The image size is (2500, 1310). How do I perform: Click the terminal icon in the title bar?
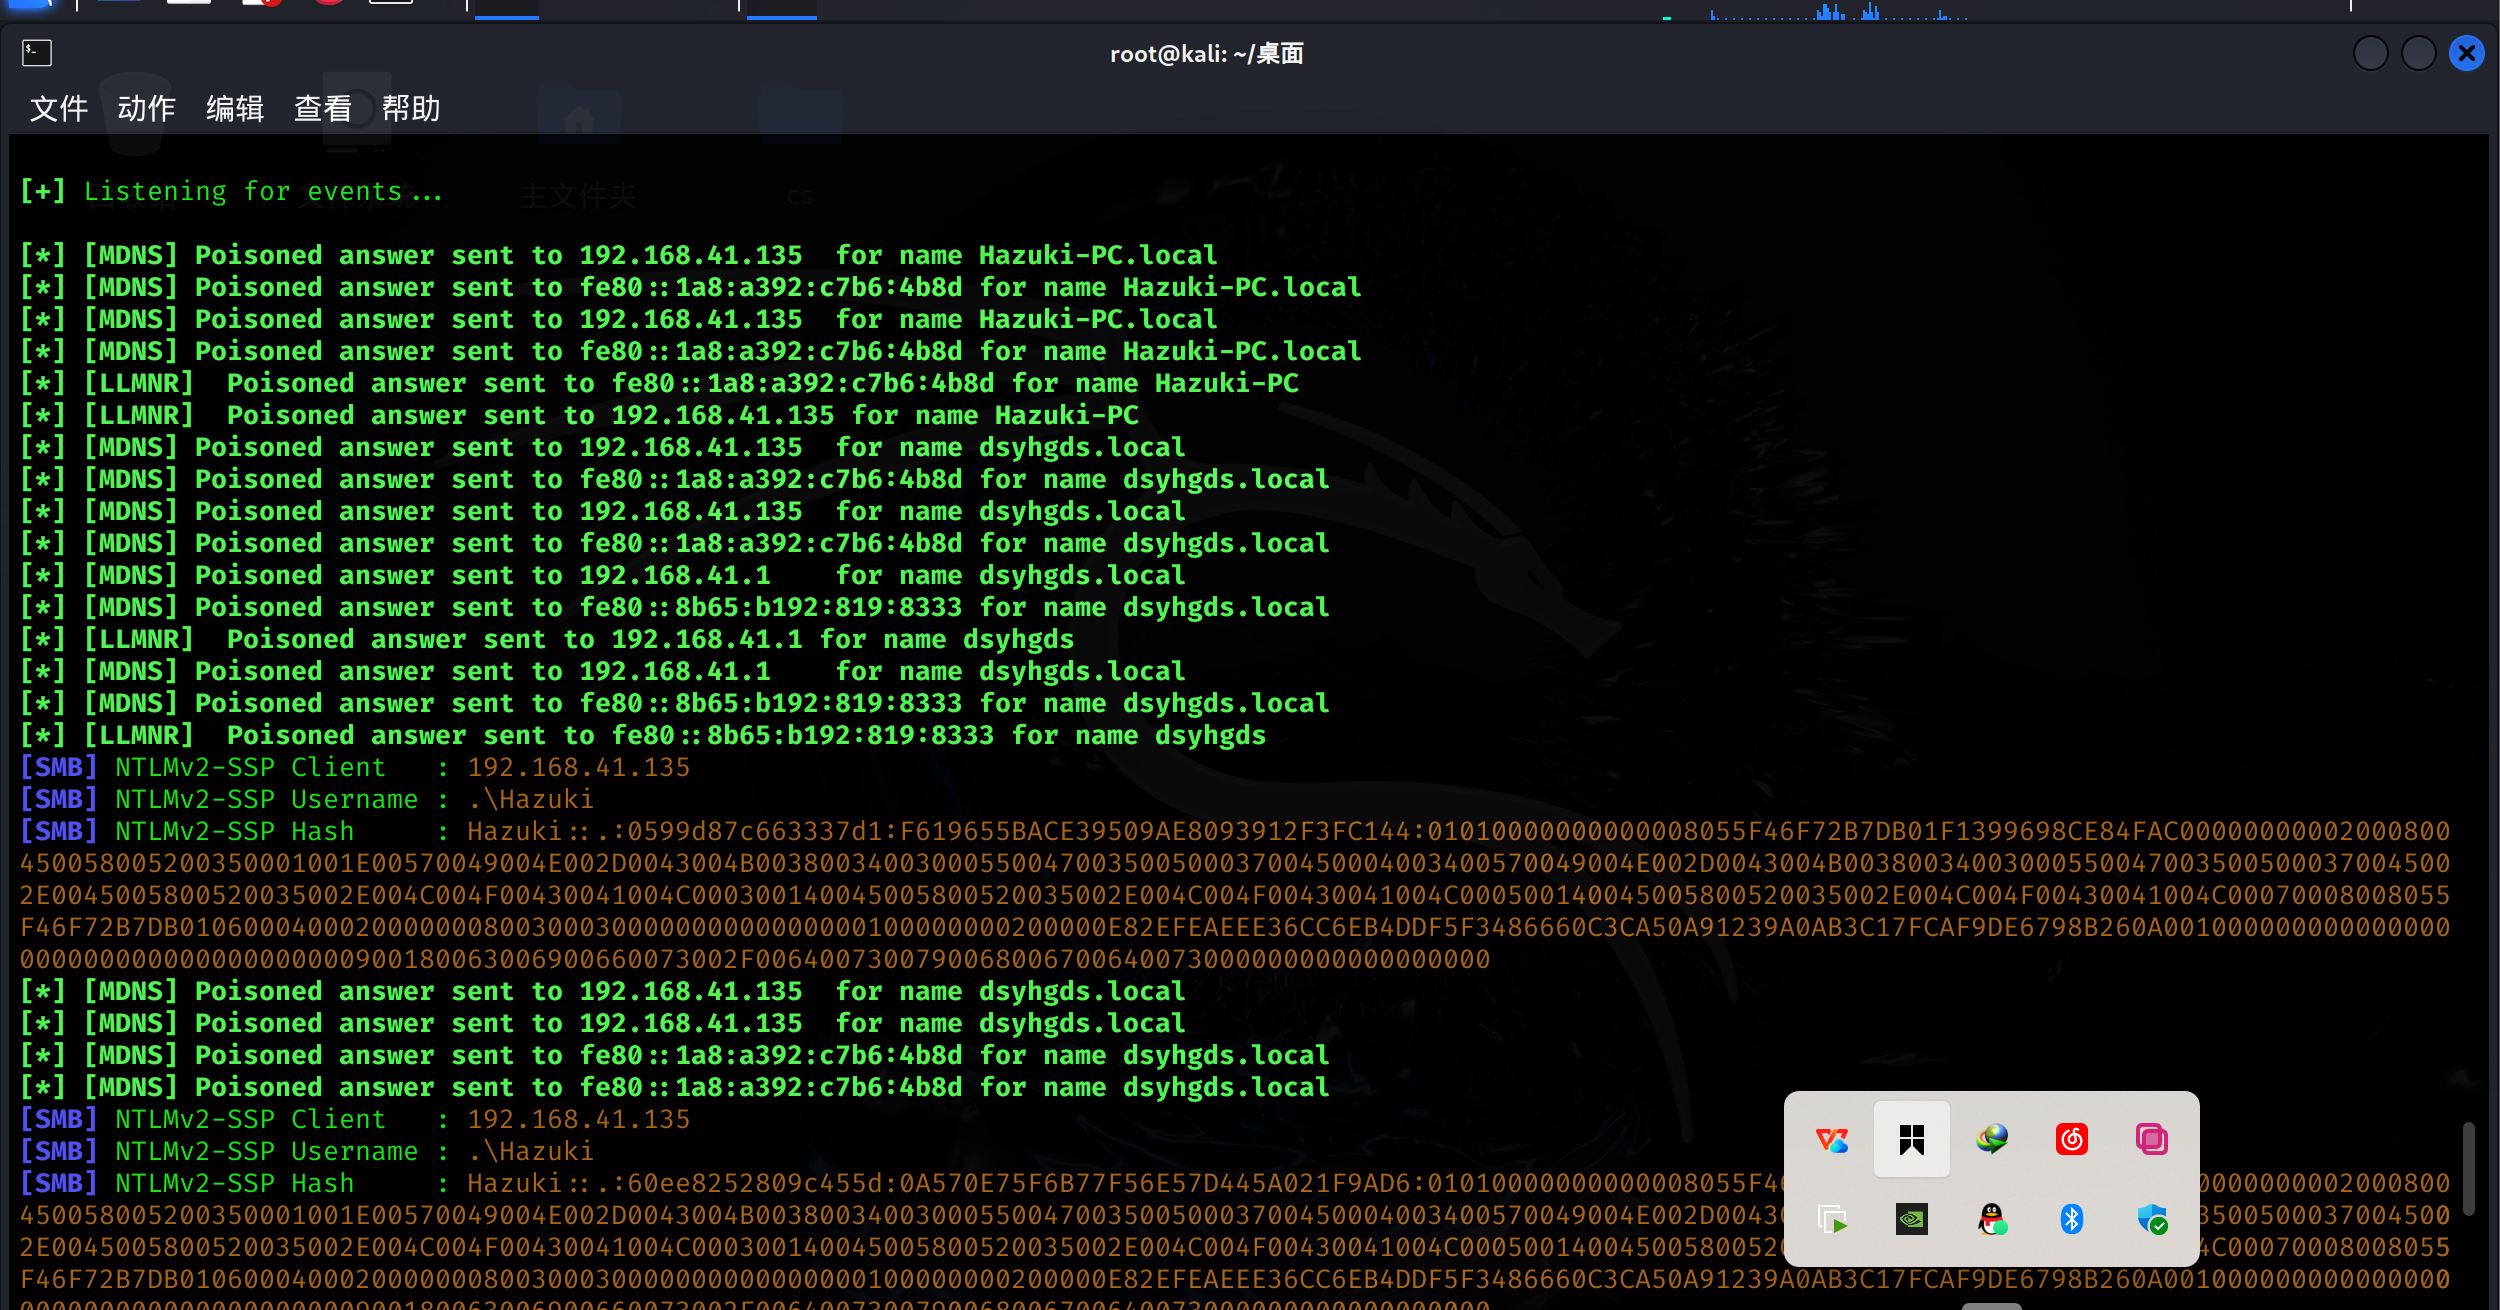[37, 53]
